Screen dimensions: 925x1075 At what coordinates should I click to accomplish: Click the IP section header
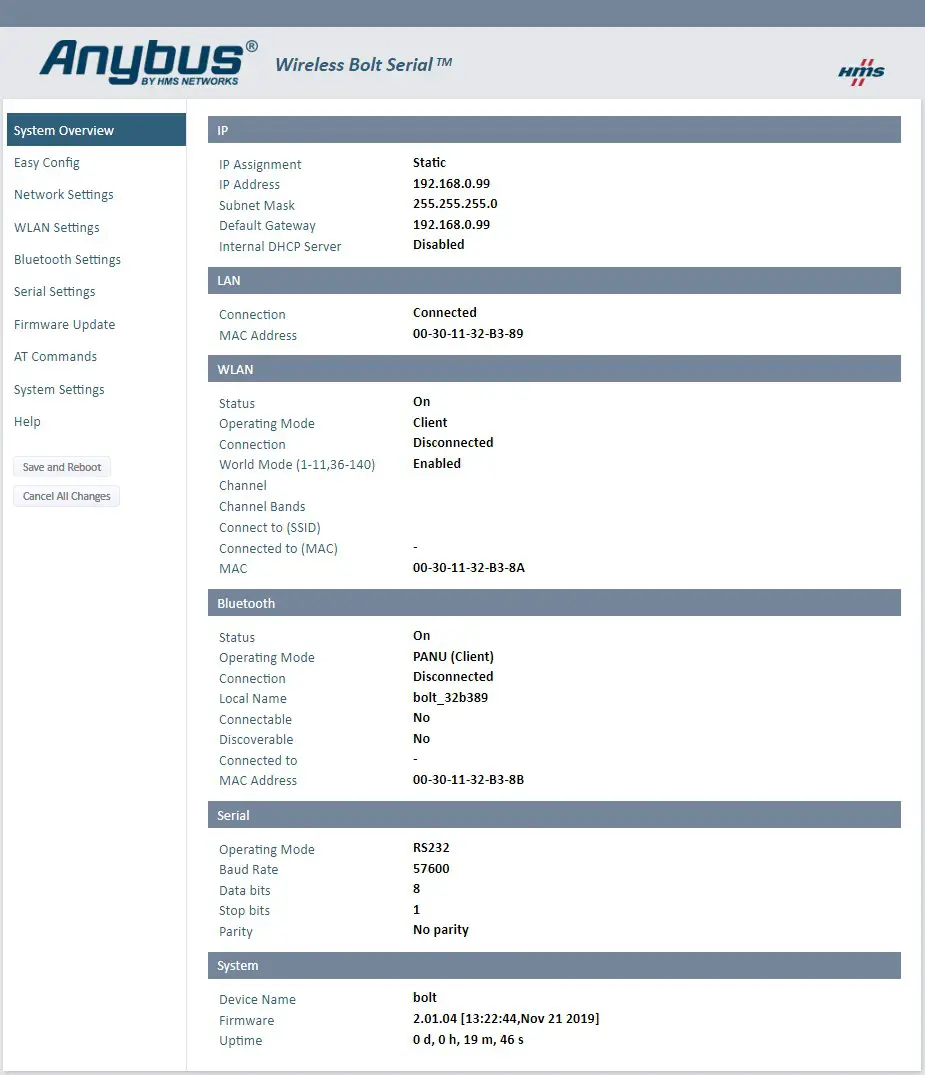pyautogui.click(x=554, y=130)
